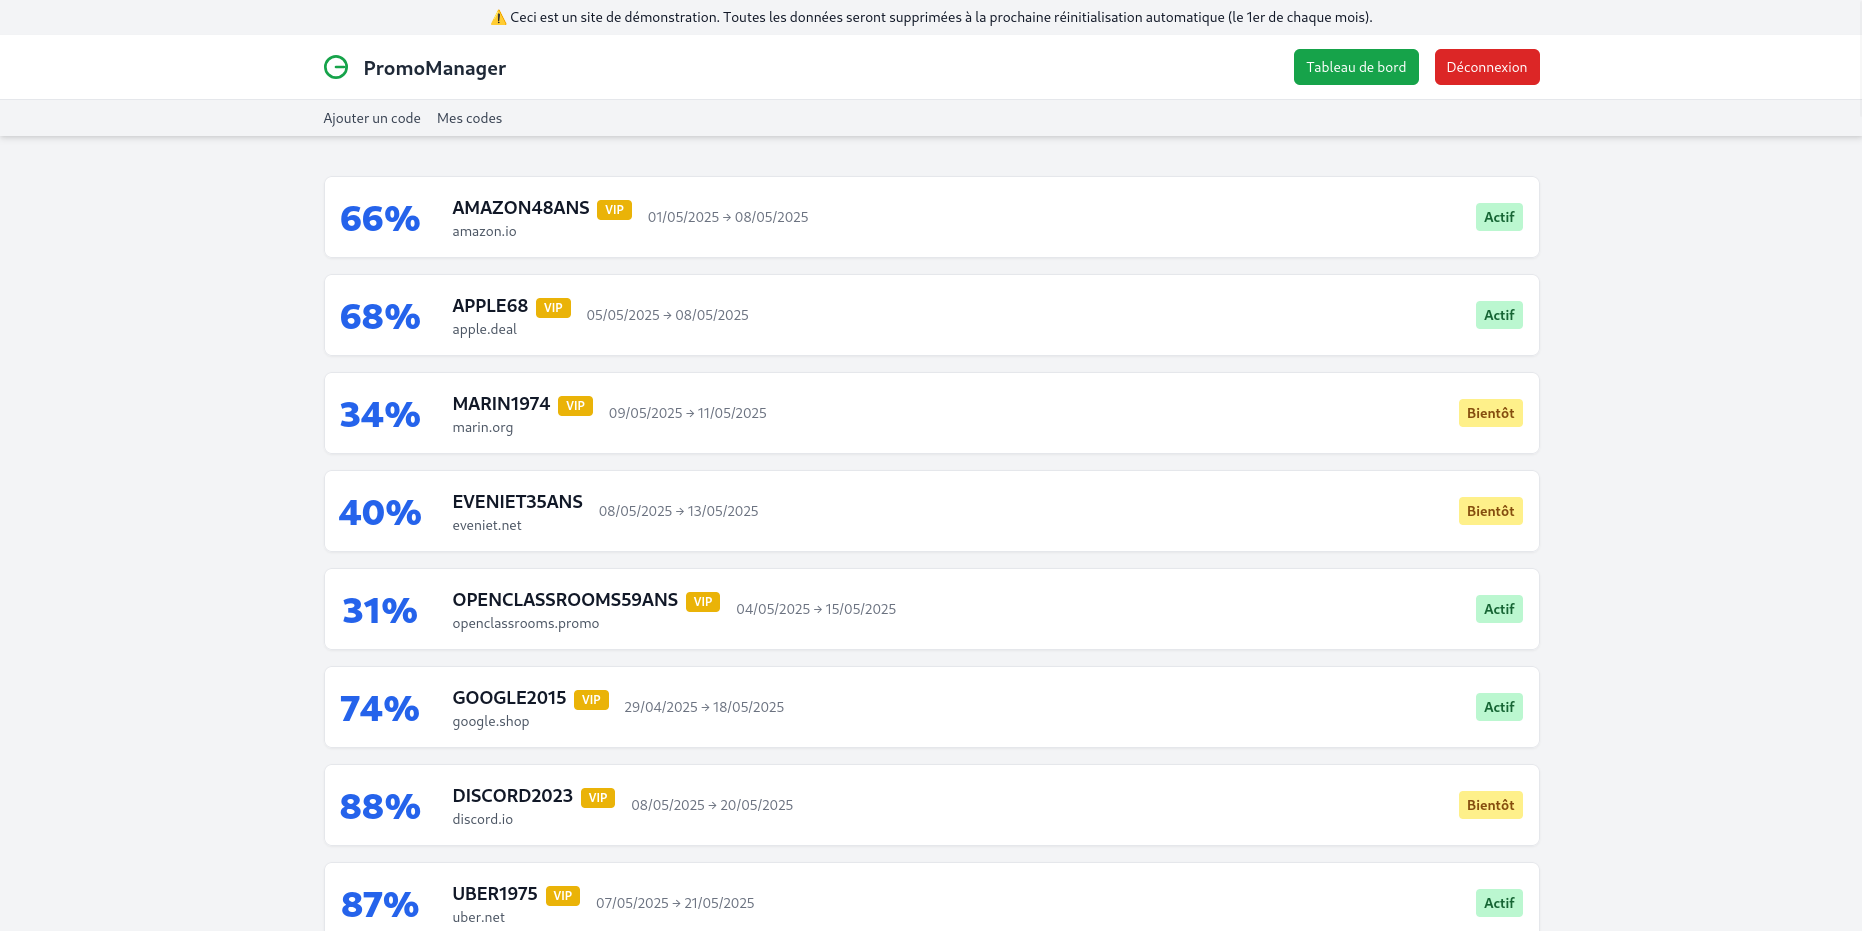Click the PromoManager brand title
1862x931 pixels.
tap(434, 68)
